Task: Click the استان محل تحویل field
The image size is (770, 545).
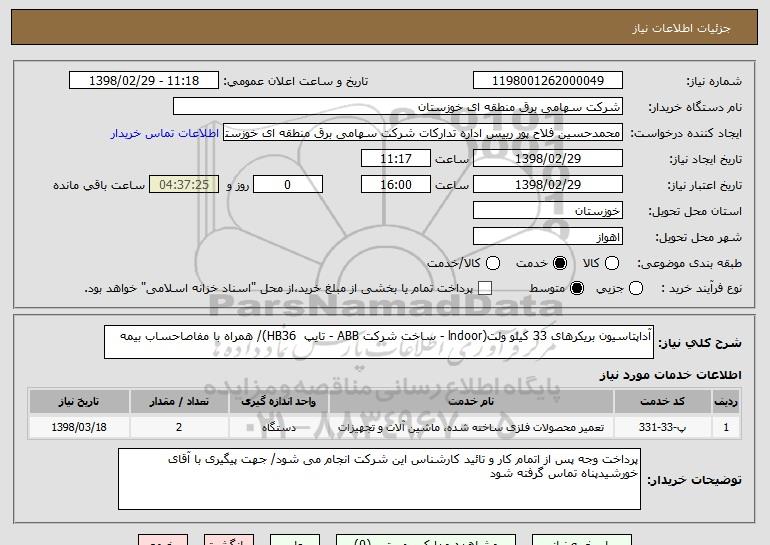Action: pyautogui.click(x=546, y=210)
